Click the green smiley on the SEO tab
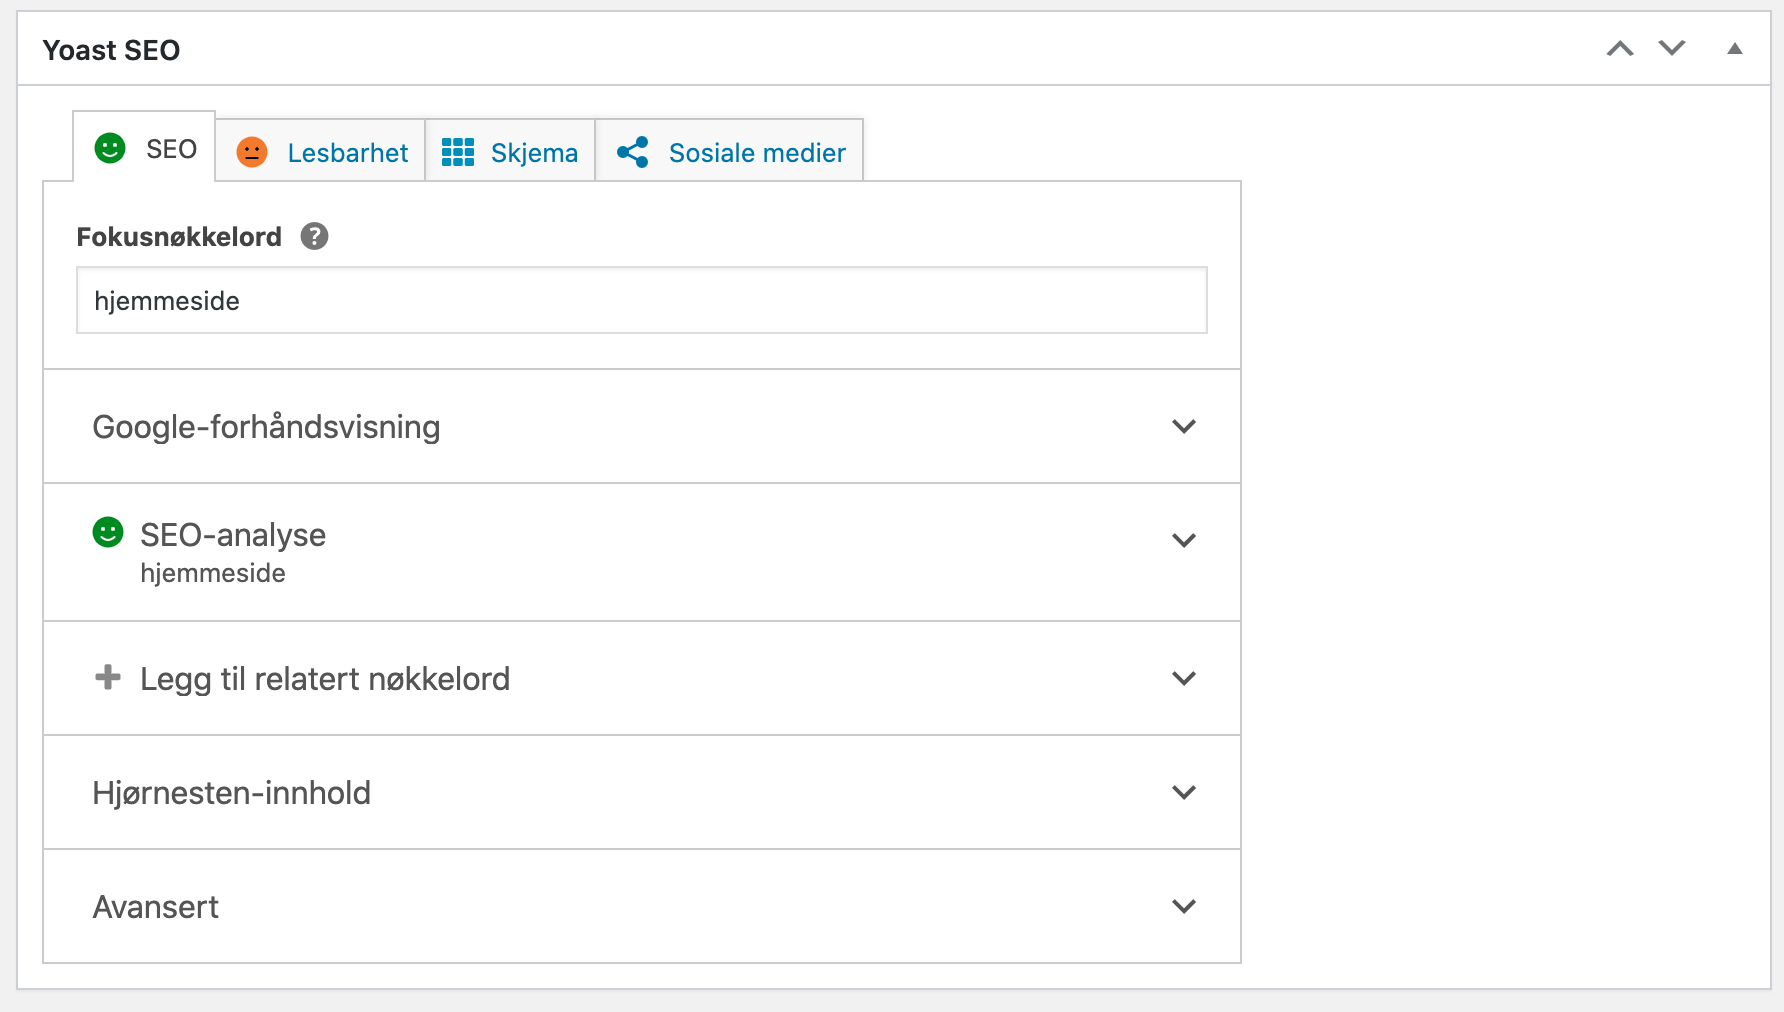The image size is (1784, 1012). click(110, 148)
